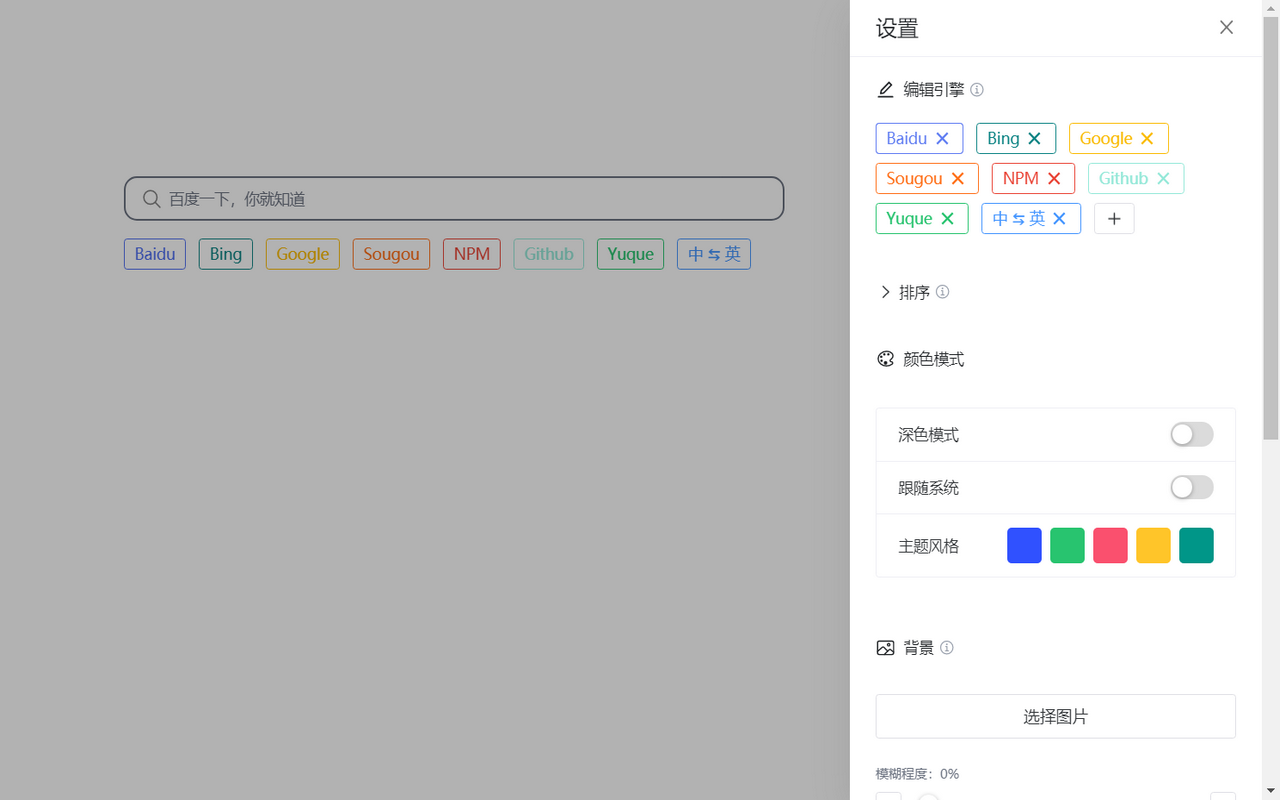
Task: Click the 选择图片 button
Action: point(1056,716)
